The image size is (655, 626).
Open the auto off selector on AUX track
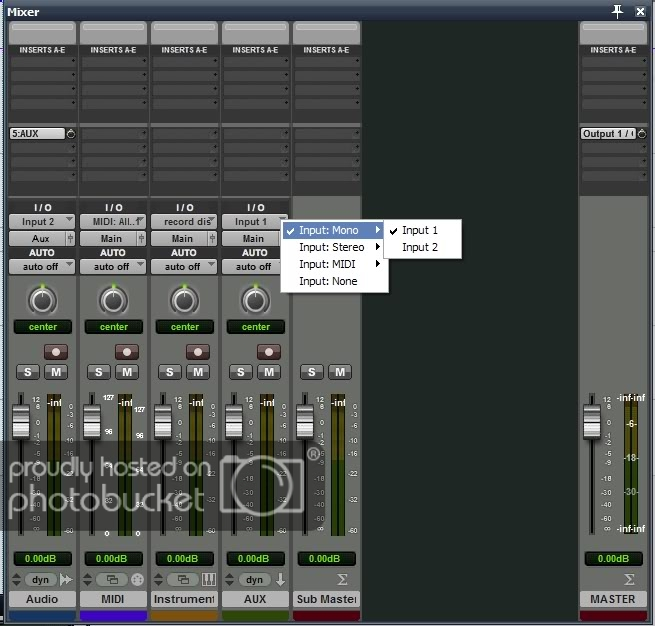[x=255, y=266]
